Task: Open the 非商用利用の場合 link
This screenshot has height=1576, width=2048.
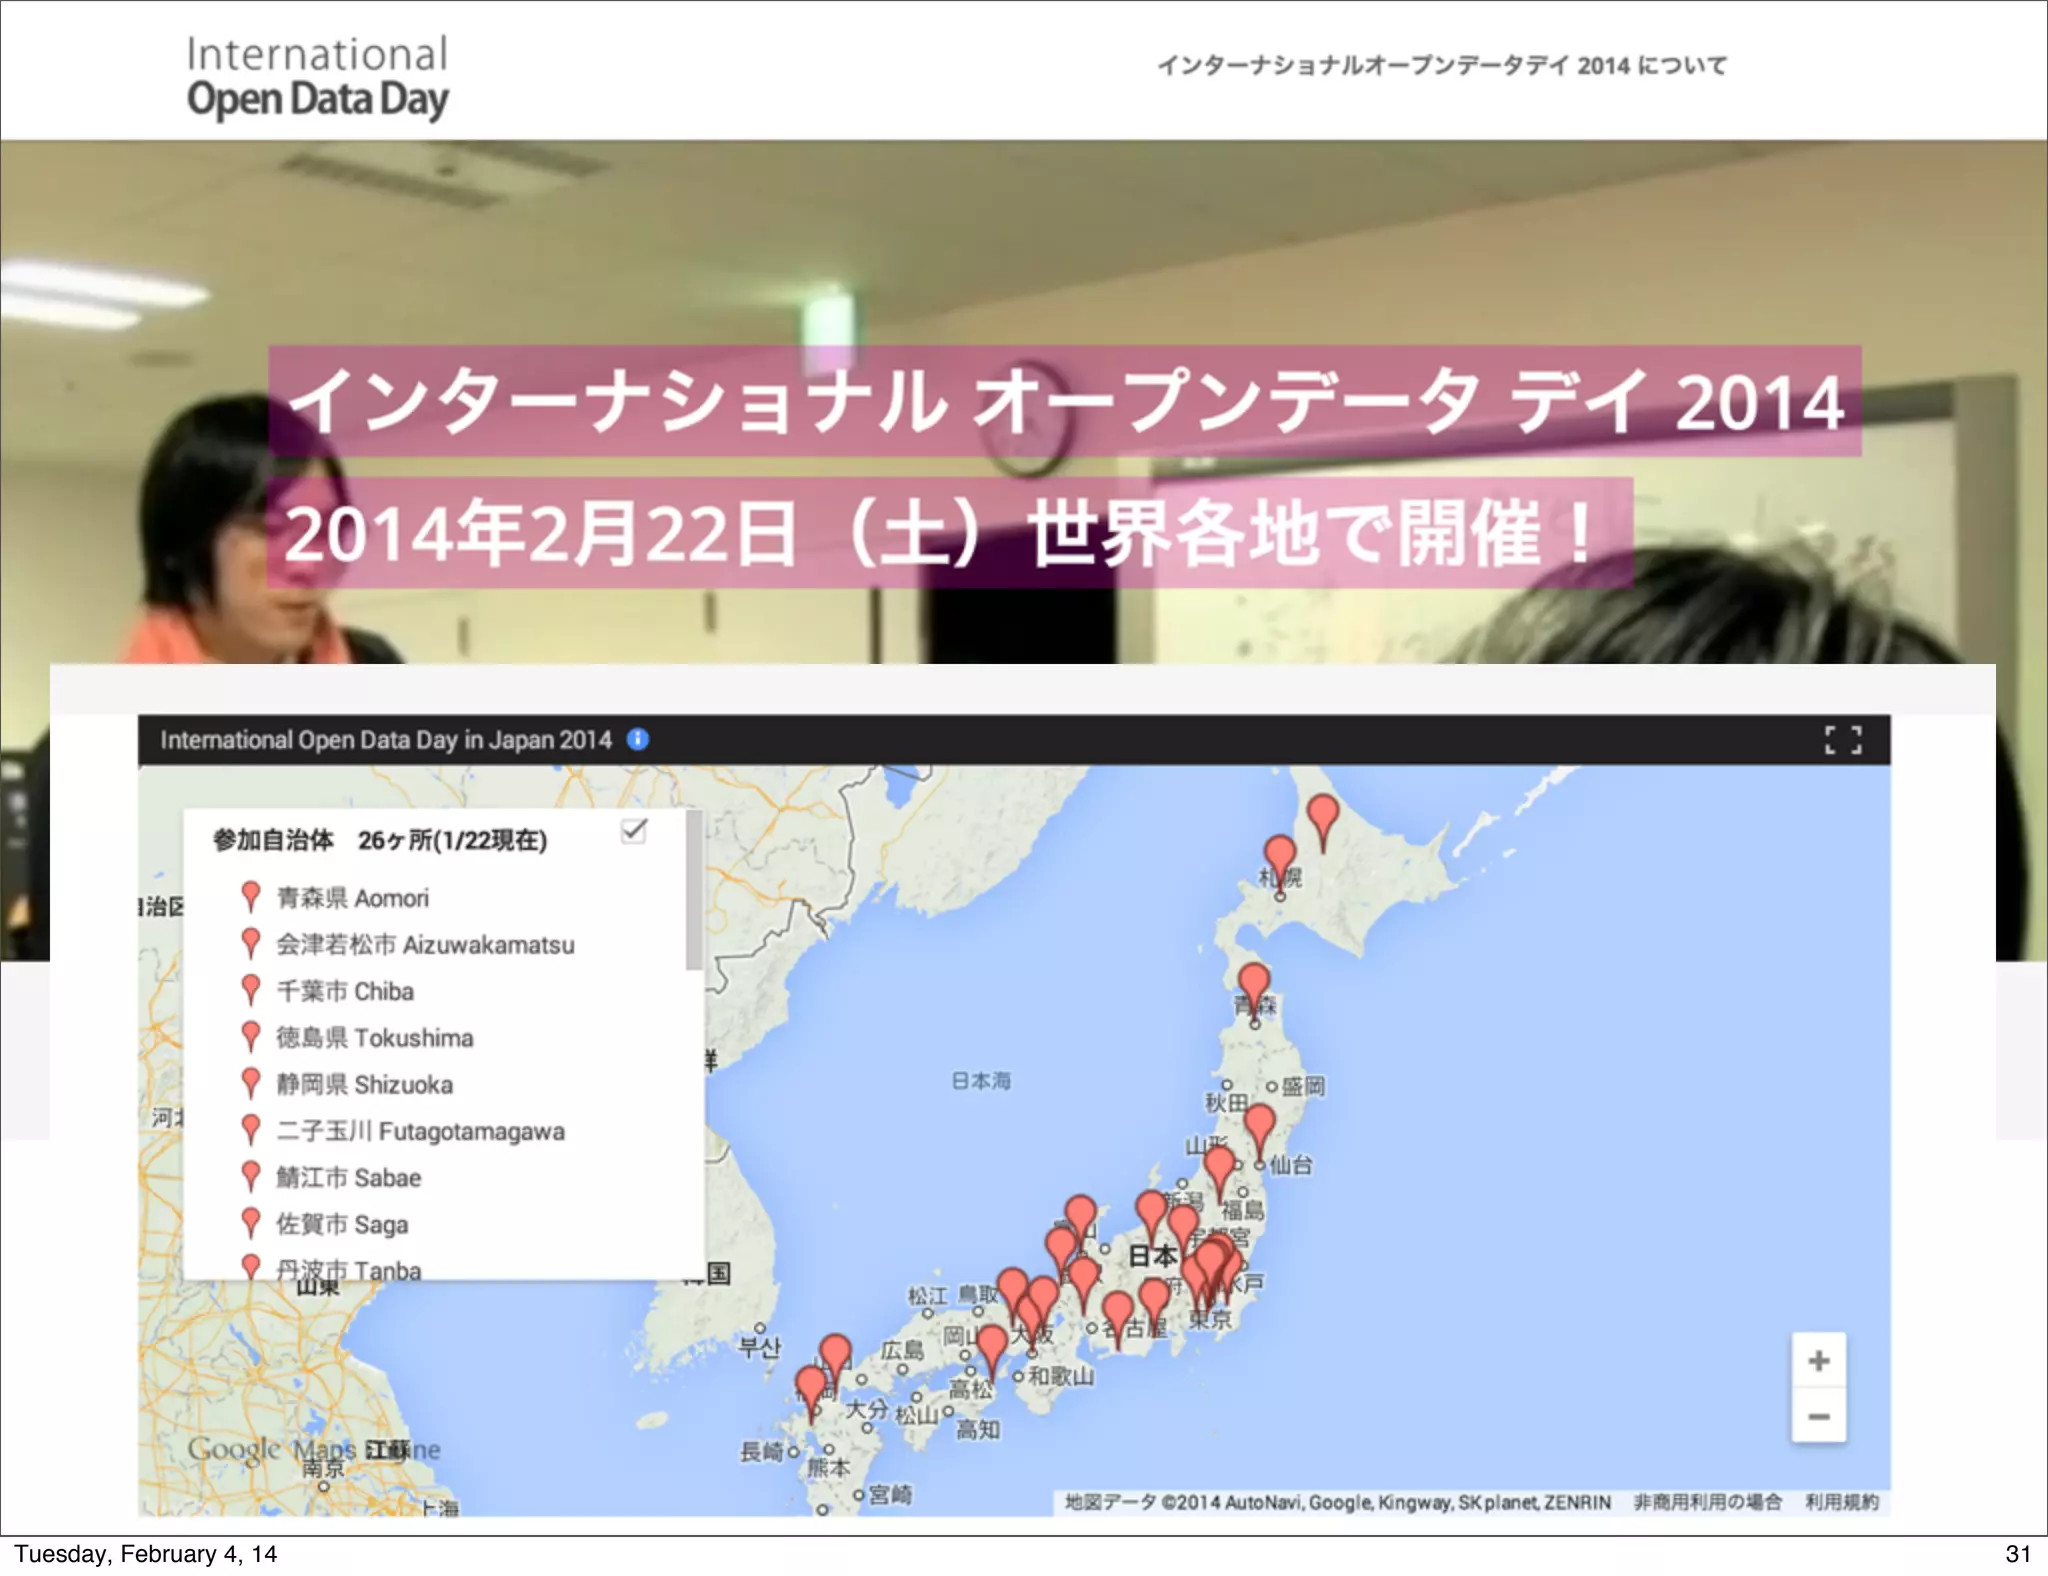Action: point(1707,1502)
